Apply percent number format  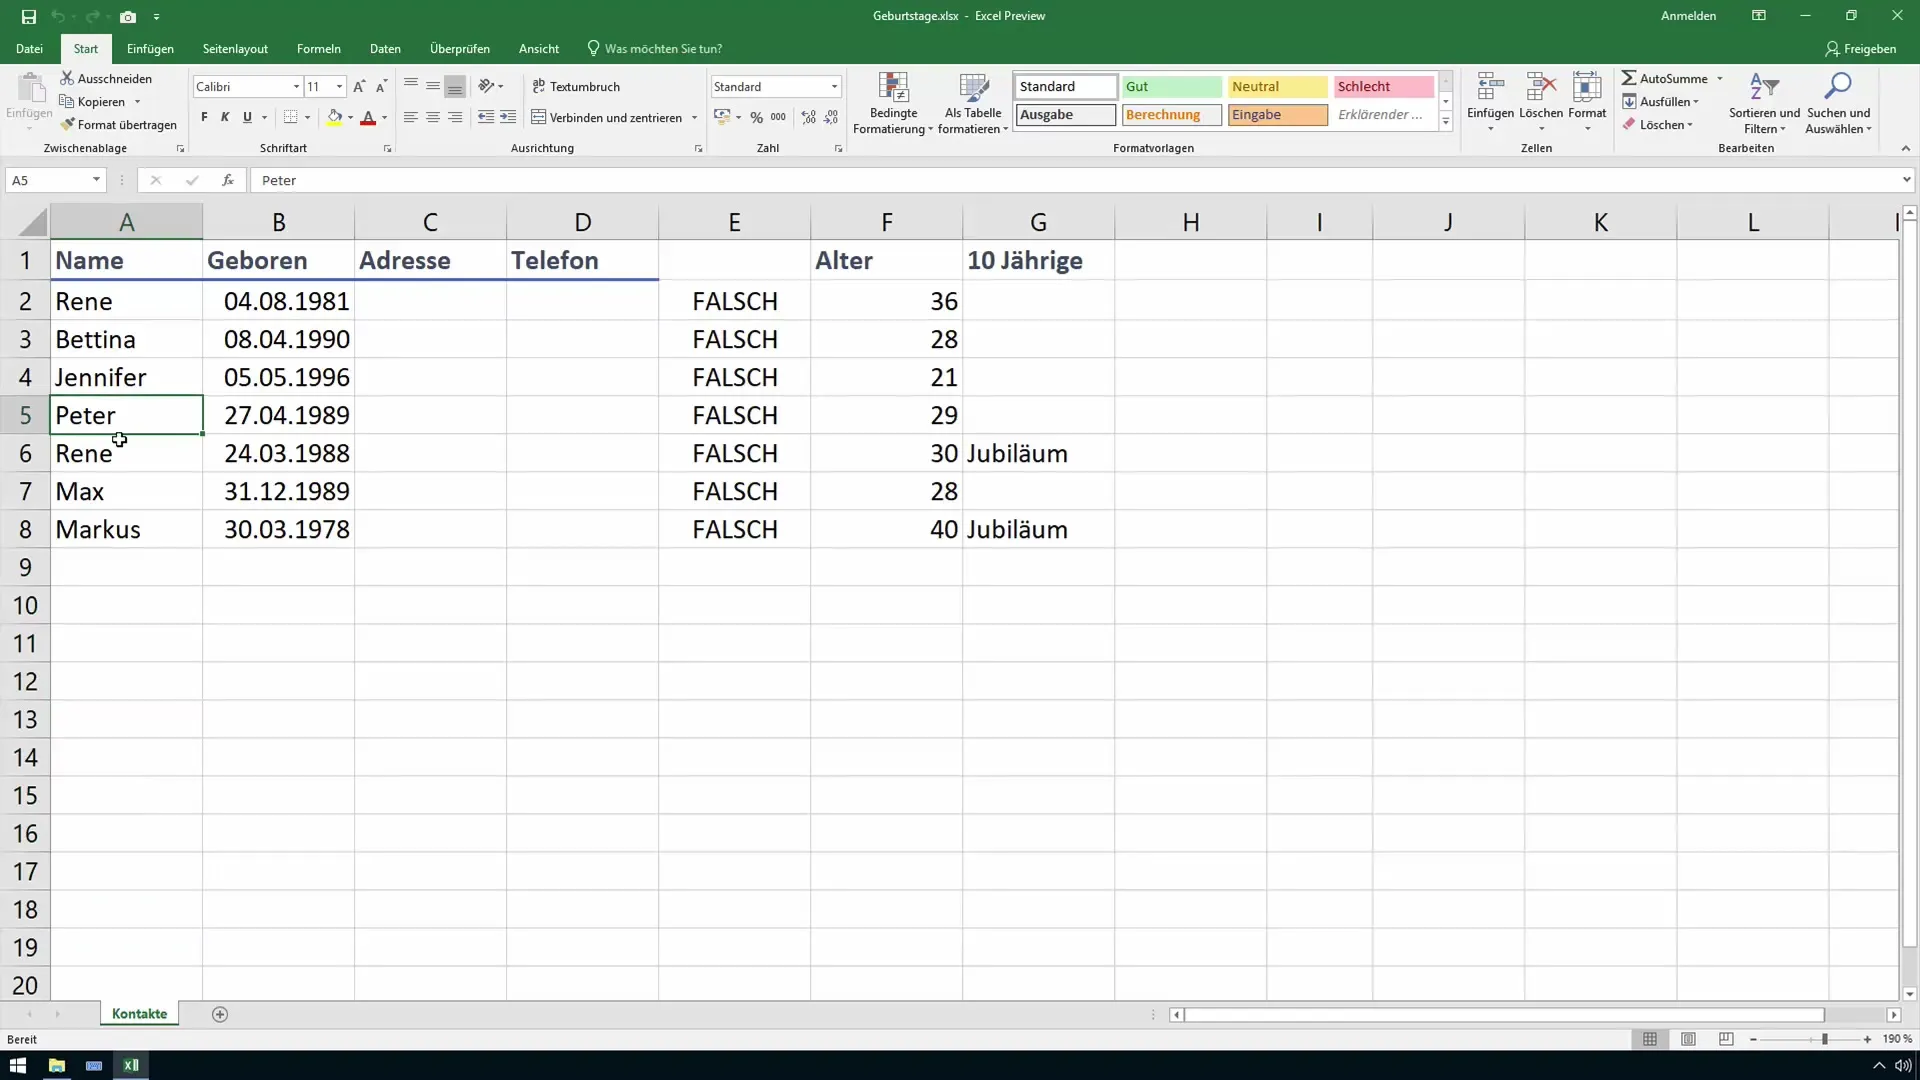tap(757, 118)
